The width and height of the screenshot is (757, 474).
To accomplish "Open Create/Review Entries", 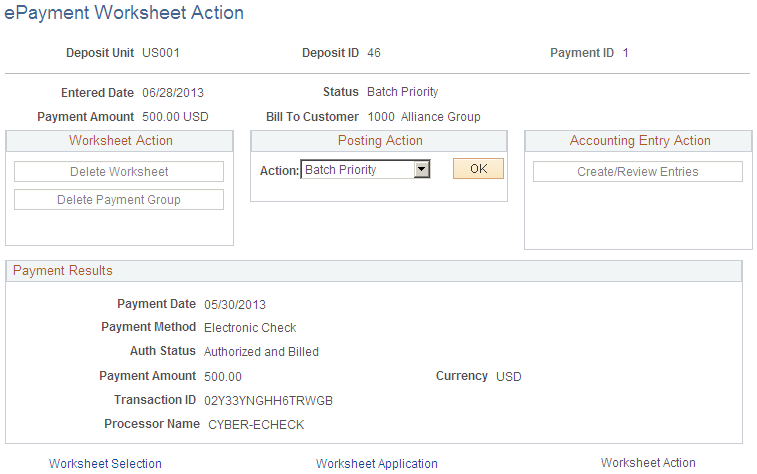I will [x=637, y=172].
